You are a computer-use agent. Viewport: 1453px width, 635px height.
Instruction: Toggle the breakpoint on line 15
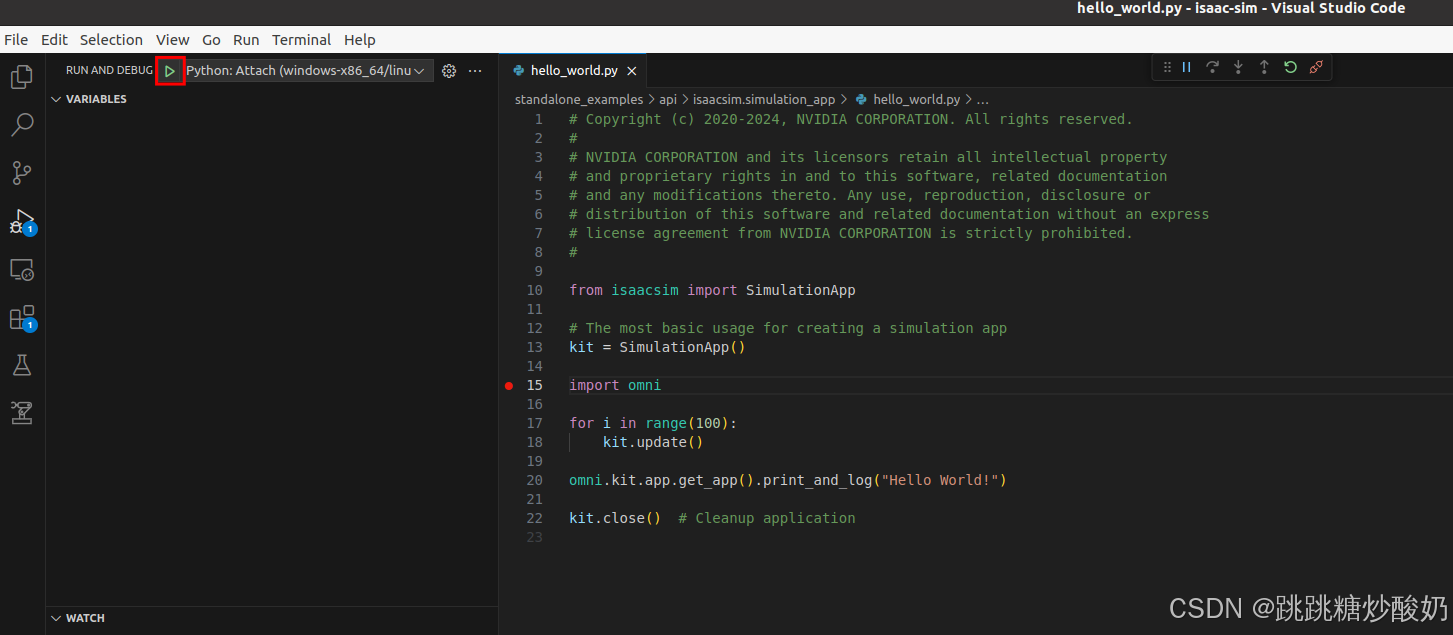(509, 384)
